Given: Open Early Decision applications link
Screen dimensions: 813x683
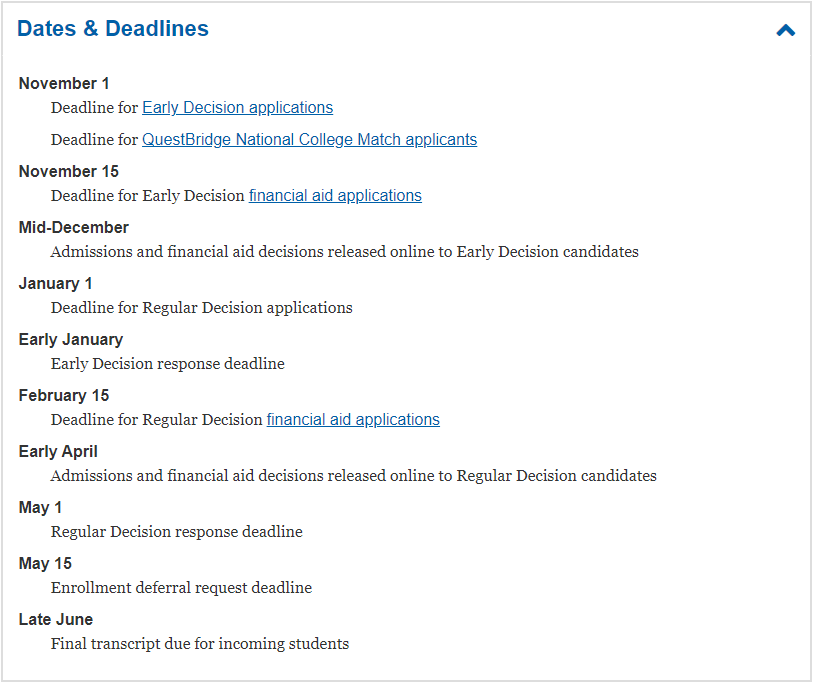Looking at the screenshot, I should point(237,107).
